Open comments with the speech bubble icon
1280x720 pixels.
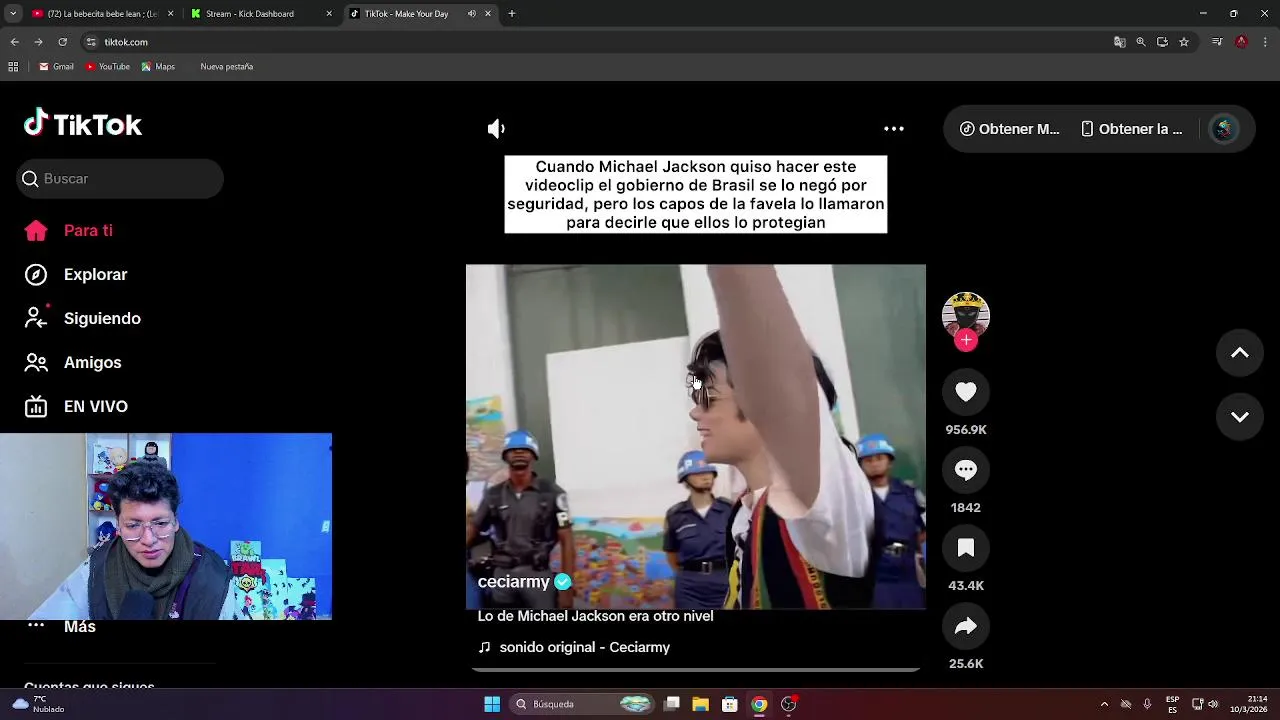(966, 470)
